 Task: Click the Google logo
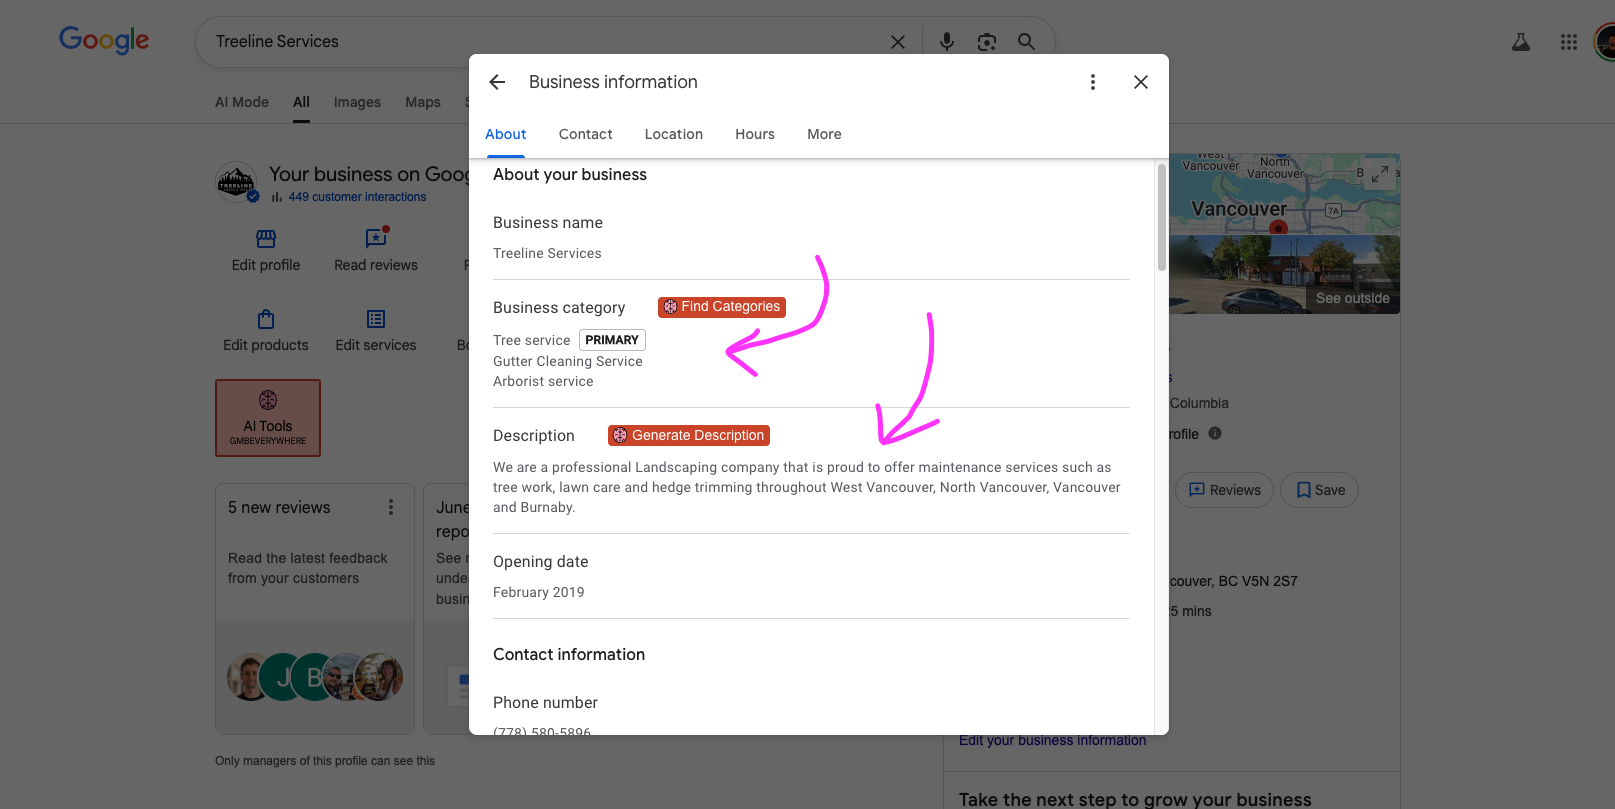104,40
